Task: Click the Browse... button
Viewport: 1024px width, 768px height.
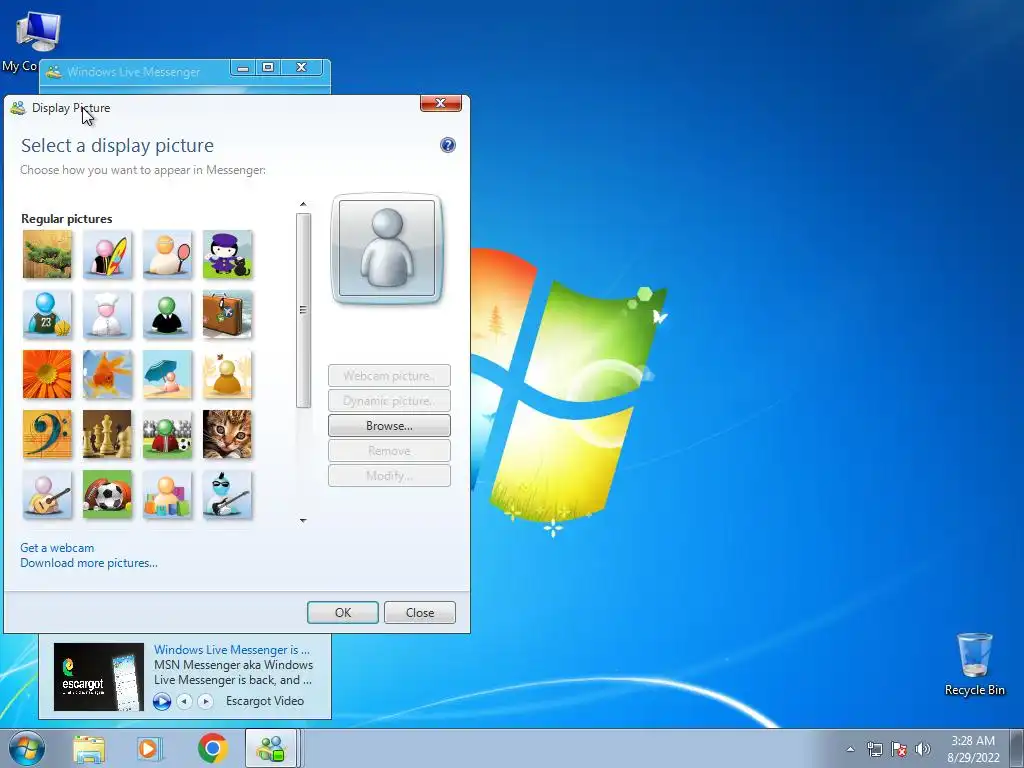Action: pyautogui.click(x=389, y=426)
